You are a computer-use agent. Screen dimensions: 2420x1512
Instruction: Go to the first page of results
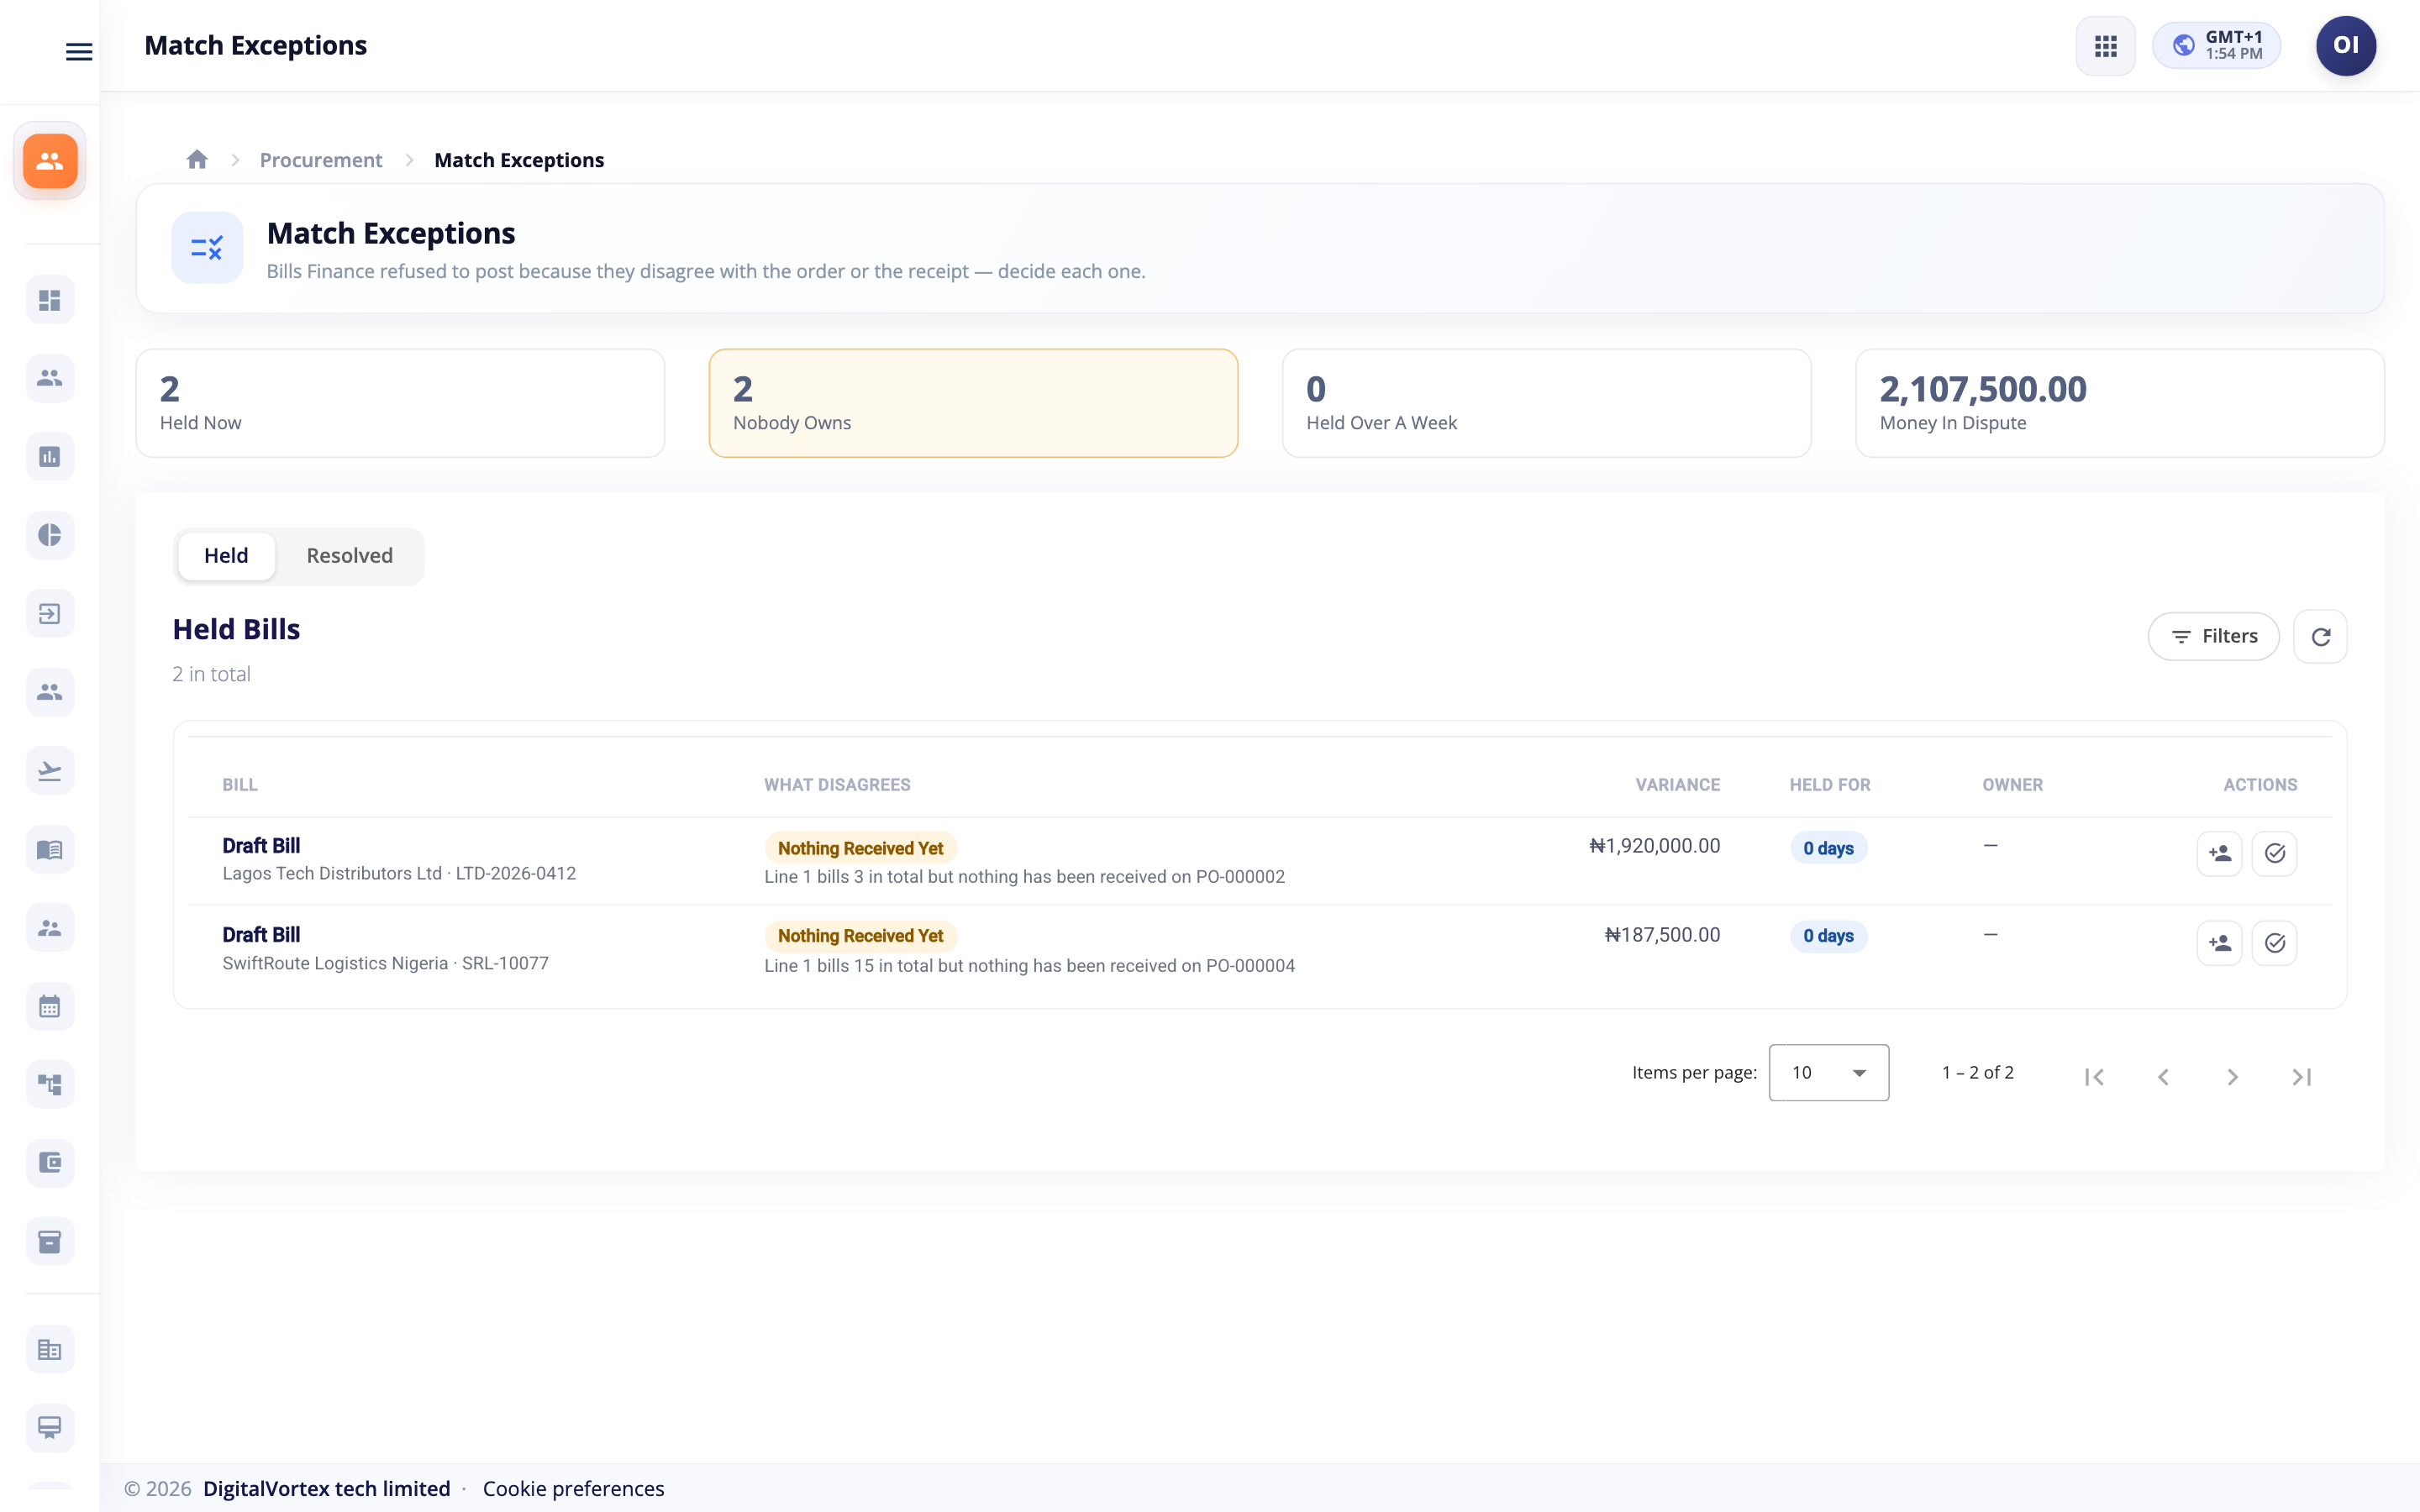tap(2094, 1076)
